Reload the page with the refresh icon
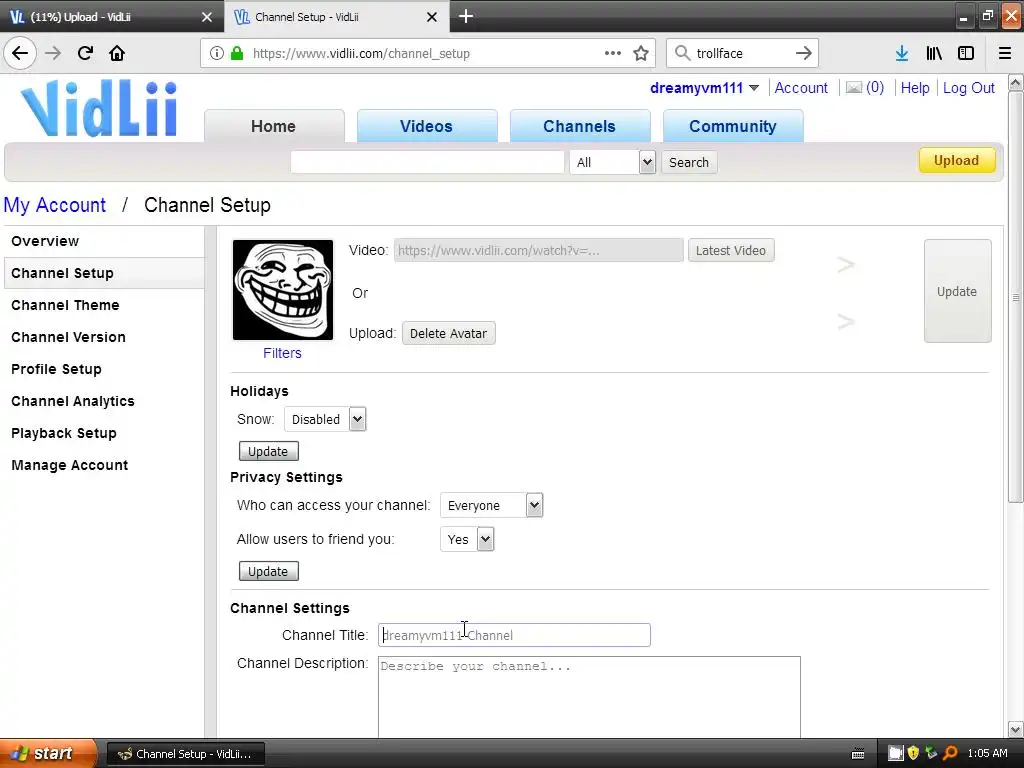1024x768 pixels. [x=85, y=53]
